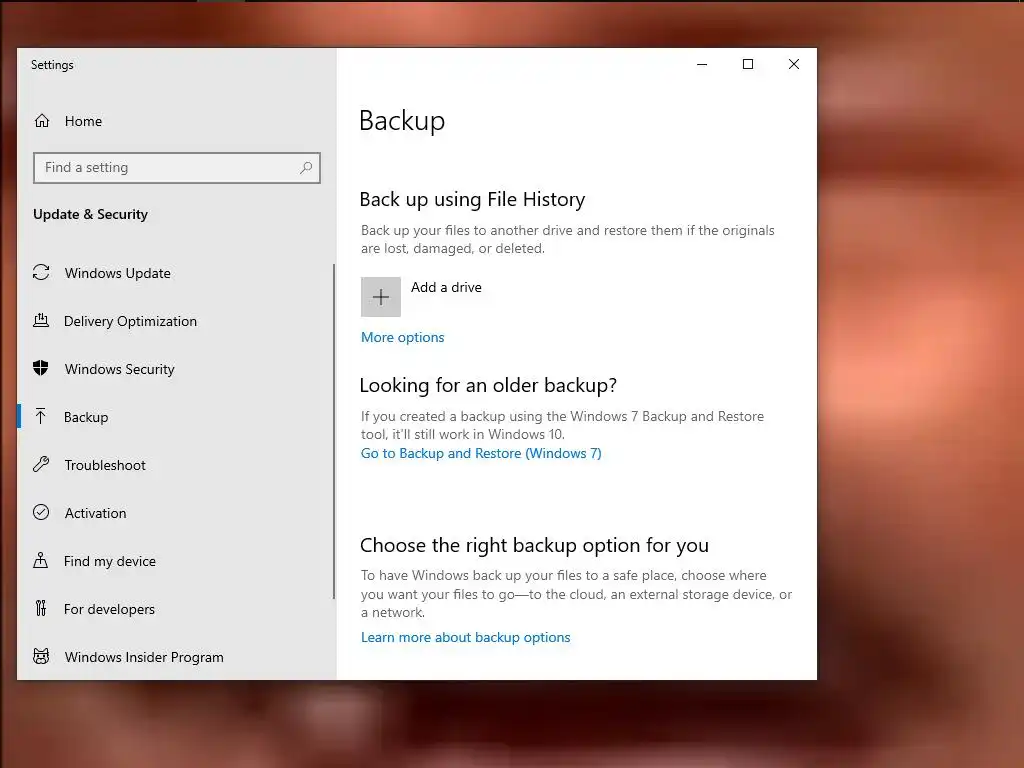The image size is (1024, 768).
Task: Focus the Find a setting search field
Action: tap(177, 168)
